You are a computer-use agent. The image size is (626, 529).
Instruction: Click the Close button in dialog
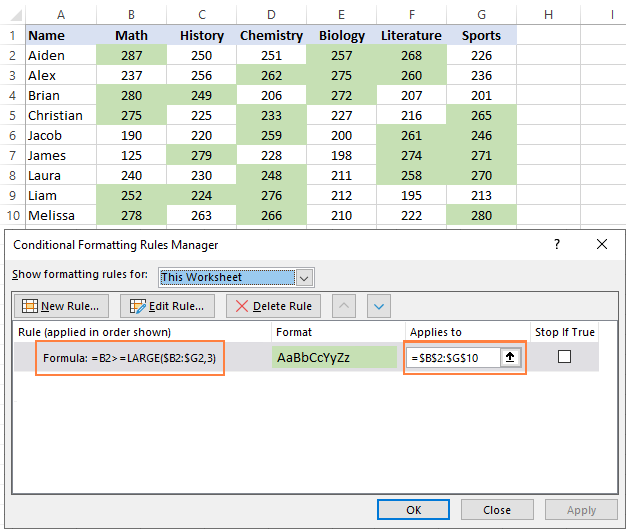pos(497,509)
